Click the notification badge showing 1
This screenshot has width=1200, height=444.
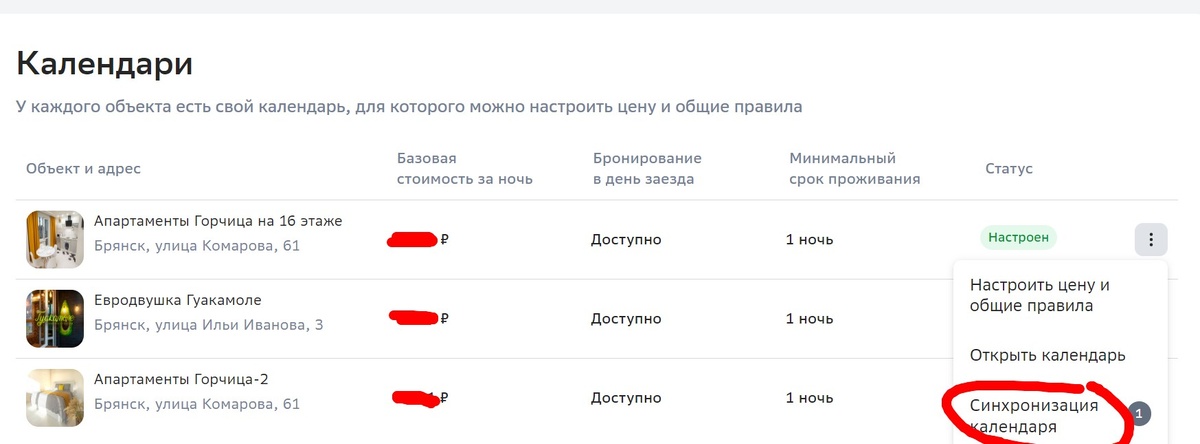[x=1138, y=412]
